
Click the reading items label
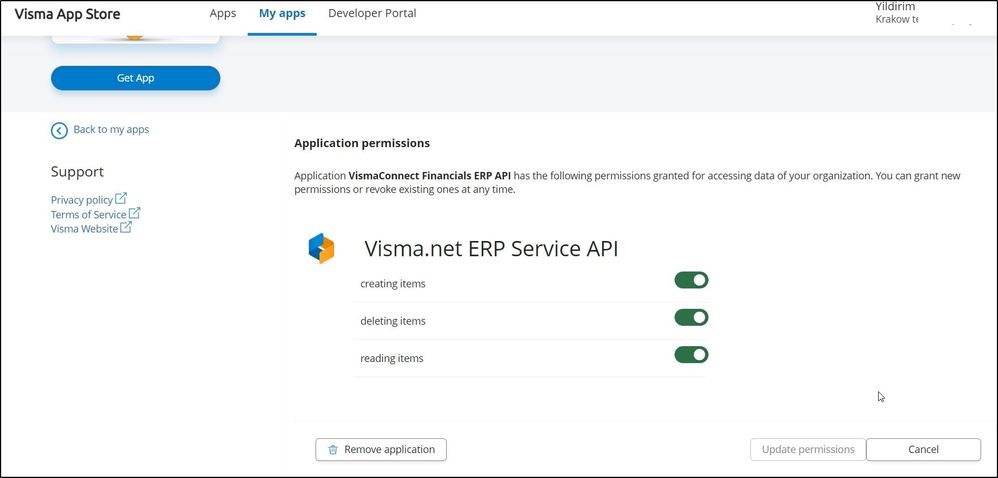(391, 358)
